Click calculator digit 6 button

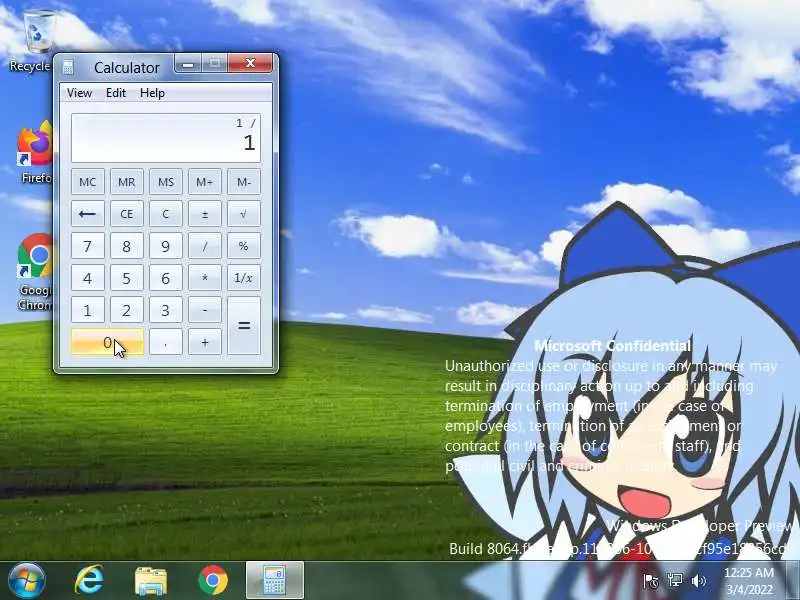[x=166, y=278]
